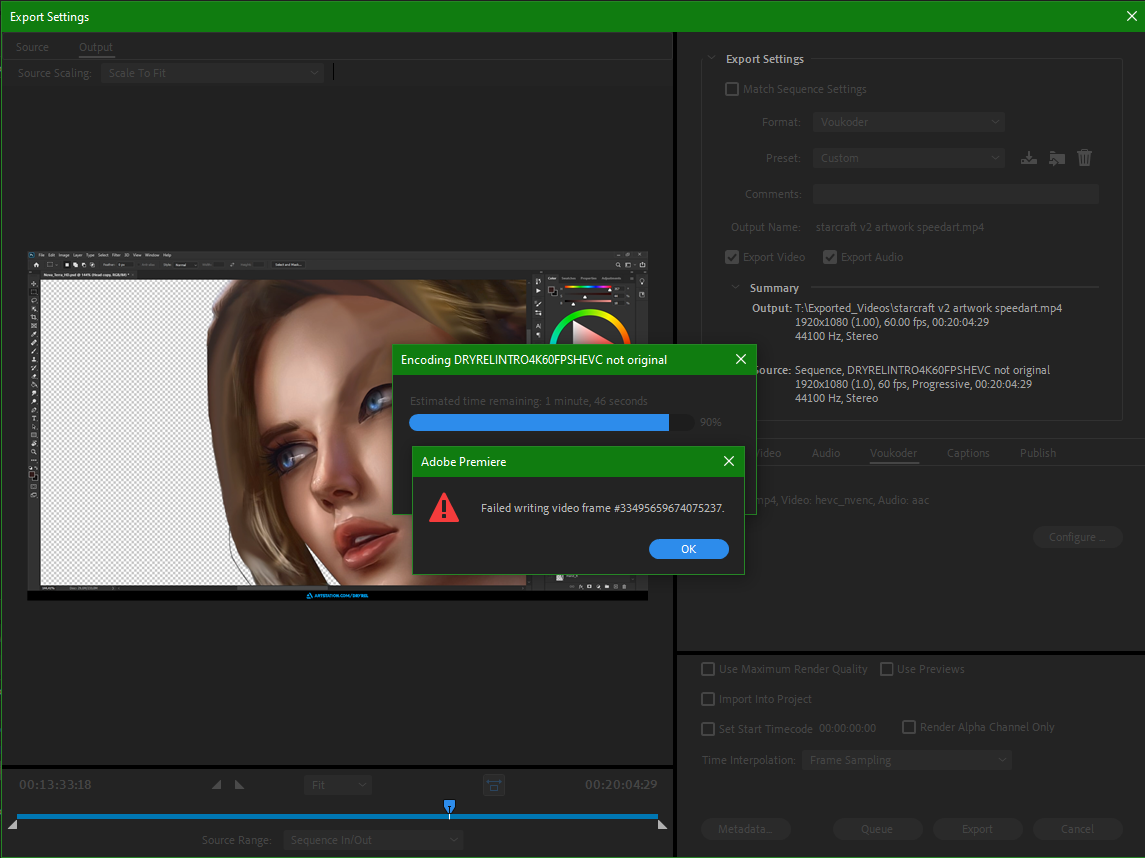Screen dimensions: 1145x858
Task: Enable Match Sequence Settings checkbox
Action: pos(732,89)
